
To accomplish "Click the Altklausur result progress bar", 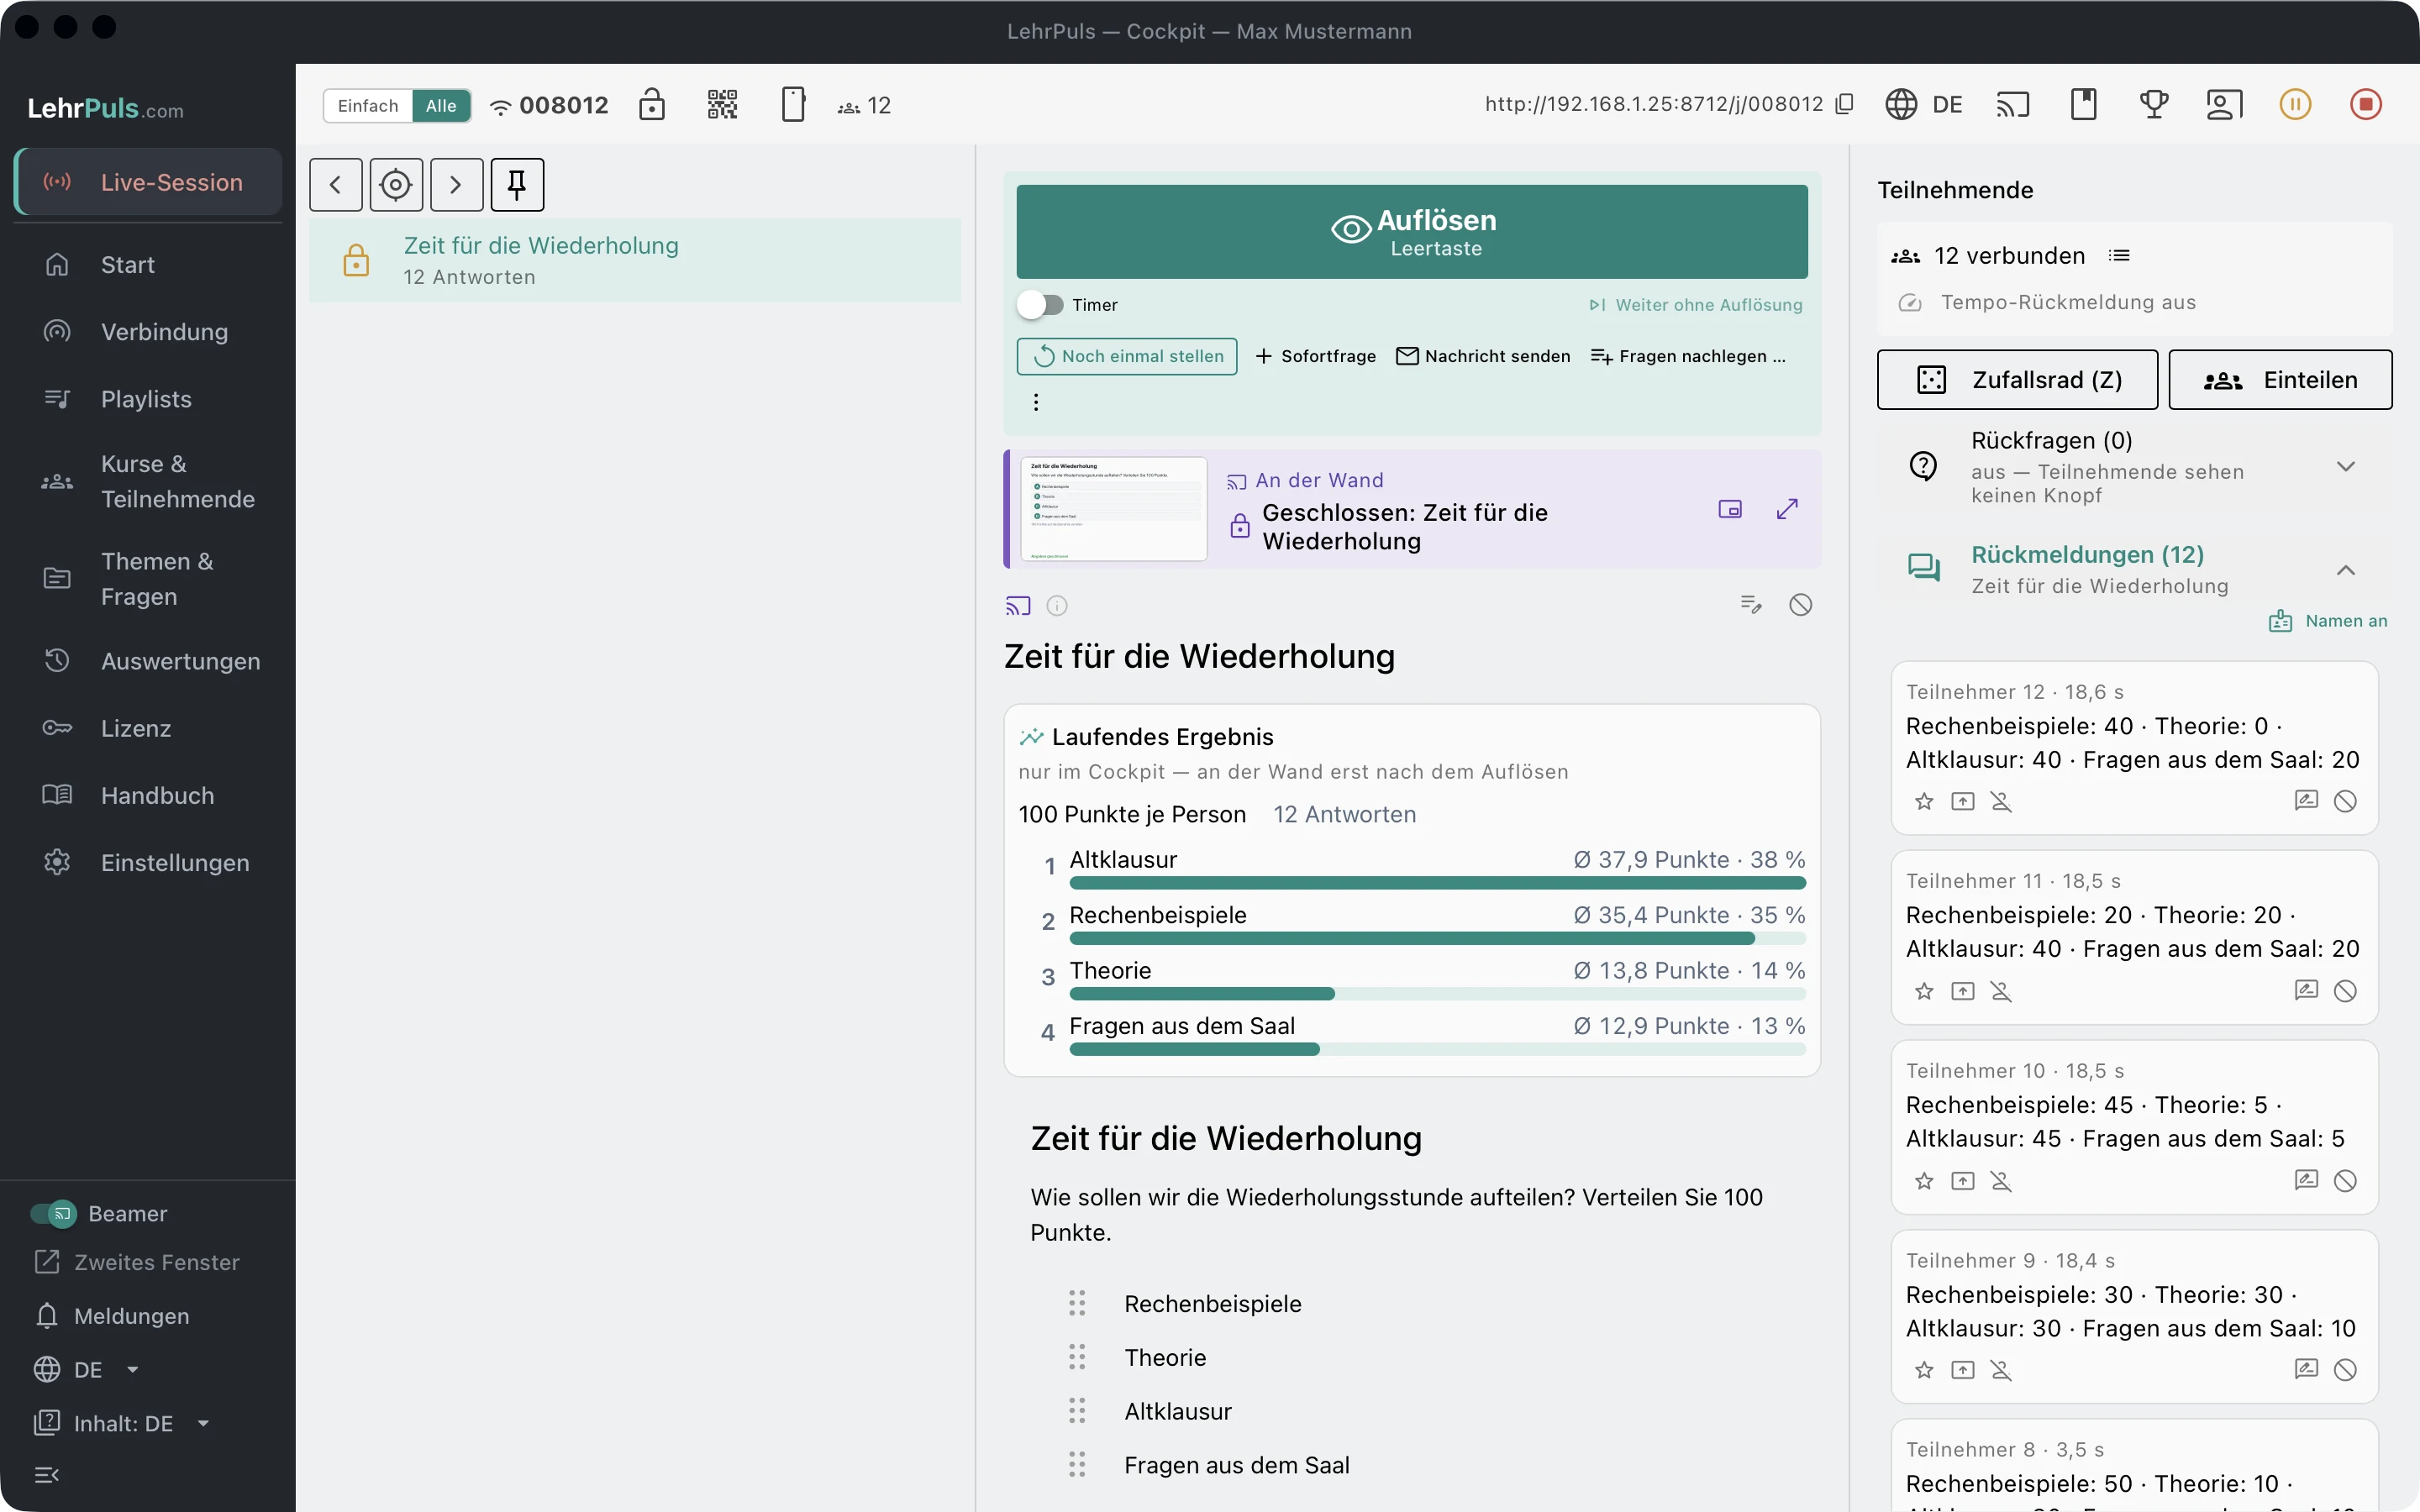I will (x=1437, y=883).
